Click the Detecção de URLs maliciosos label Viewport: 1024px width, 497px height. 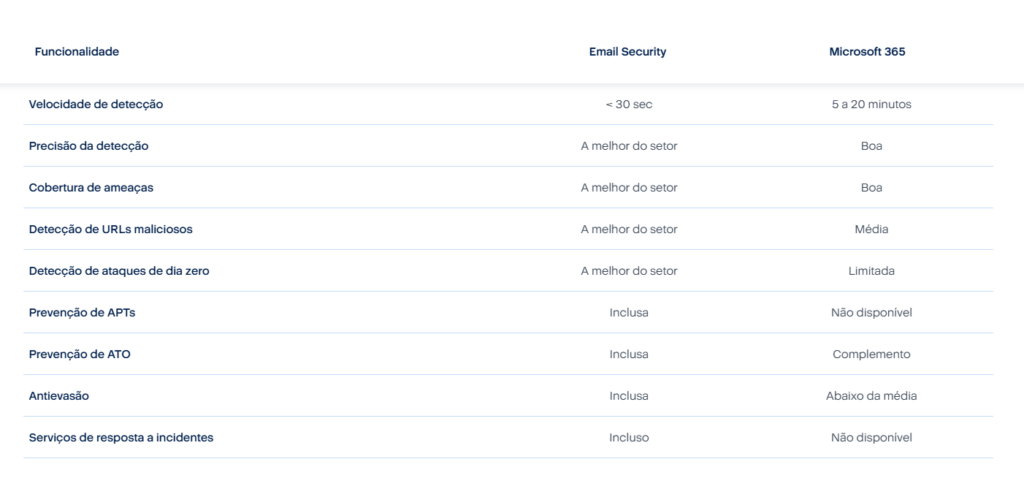[x=111, y=229]
